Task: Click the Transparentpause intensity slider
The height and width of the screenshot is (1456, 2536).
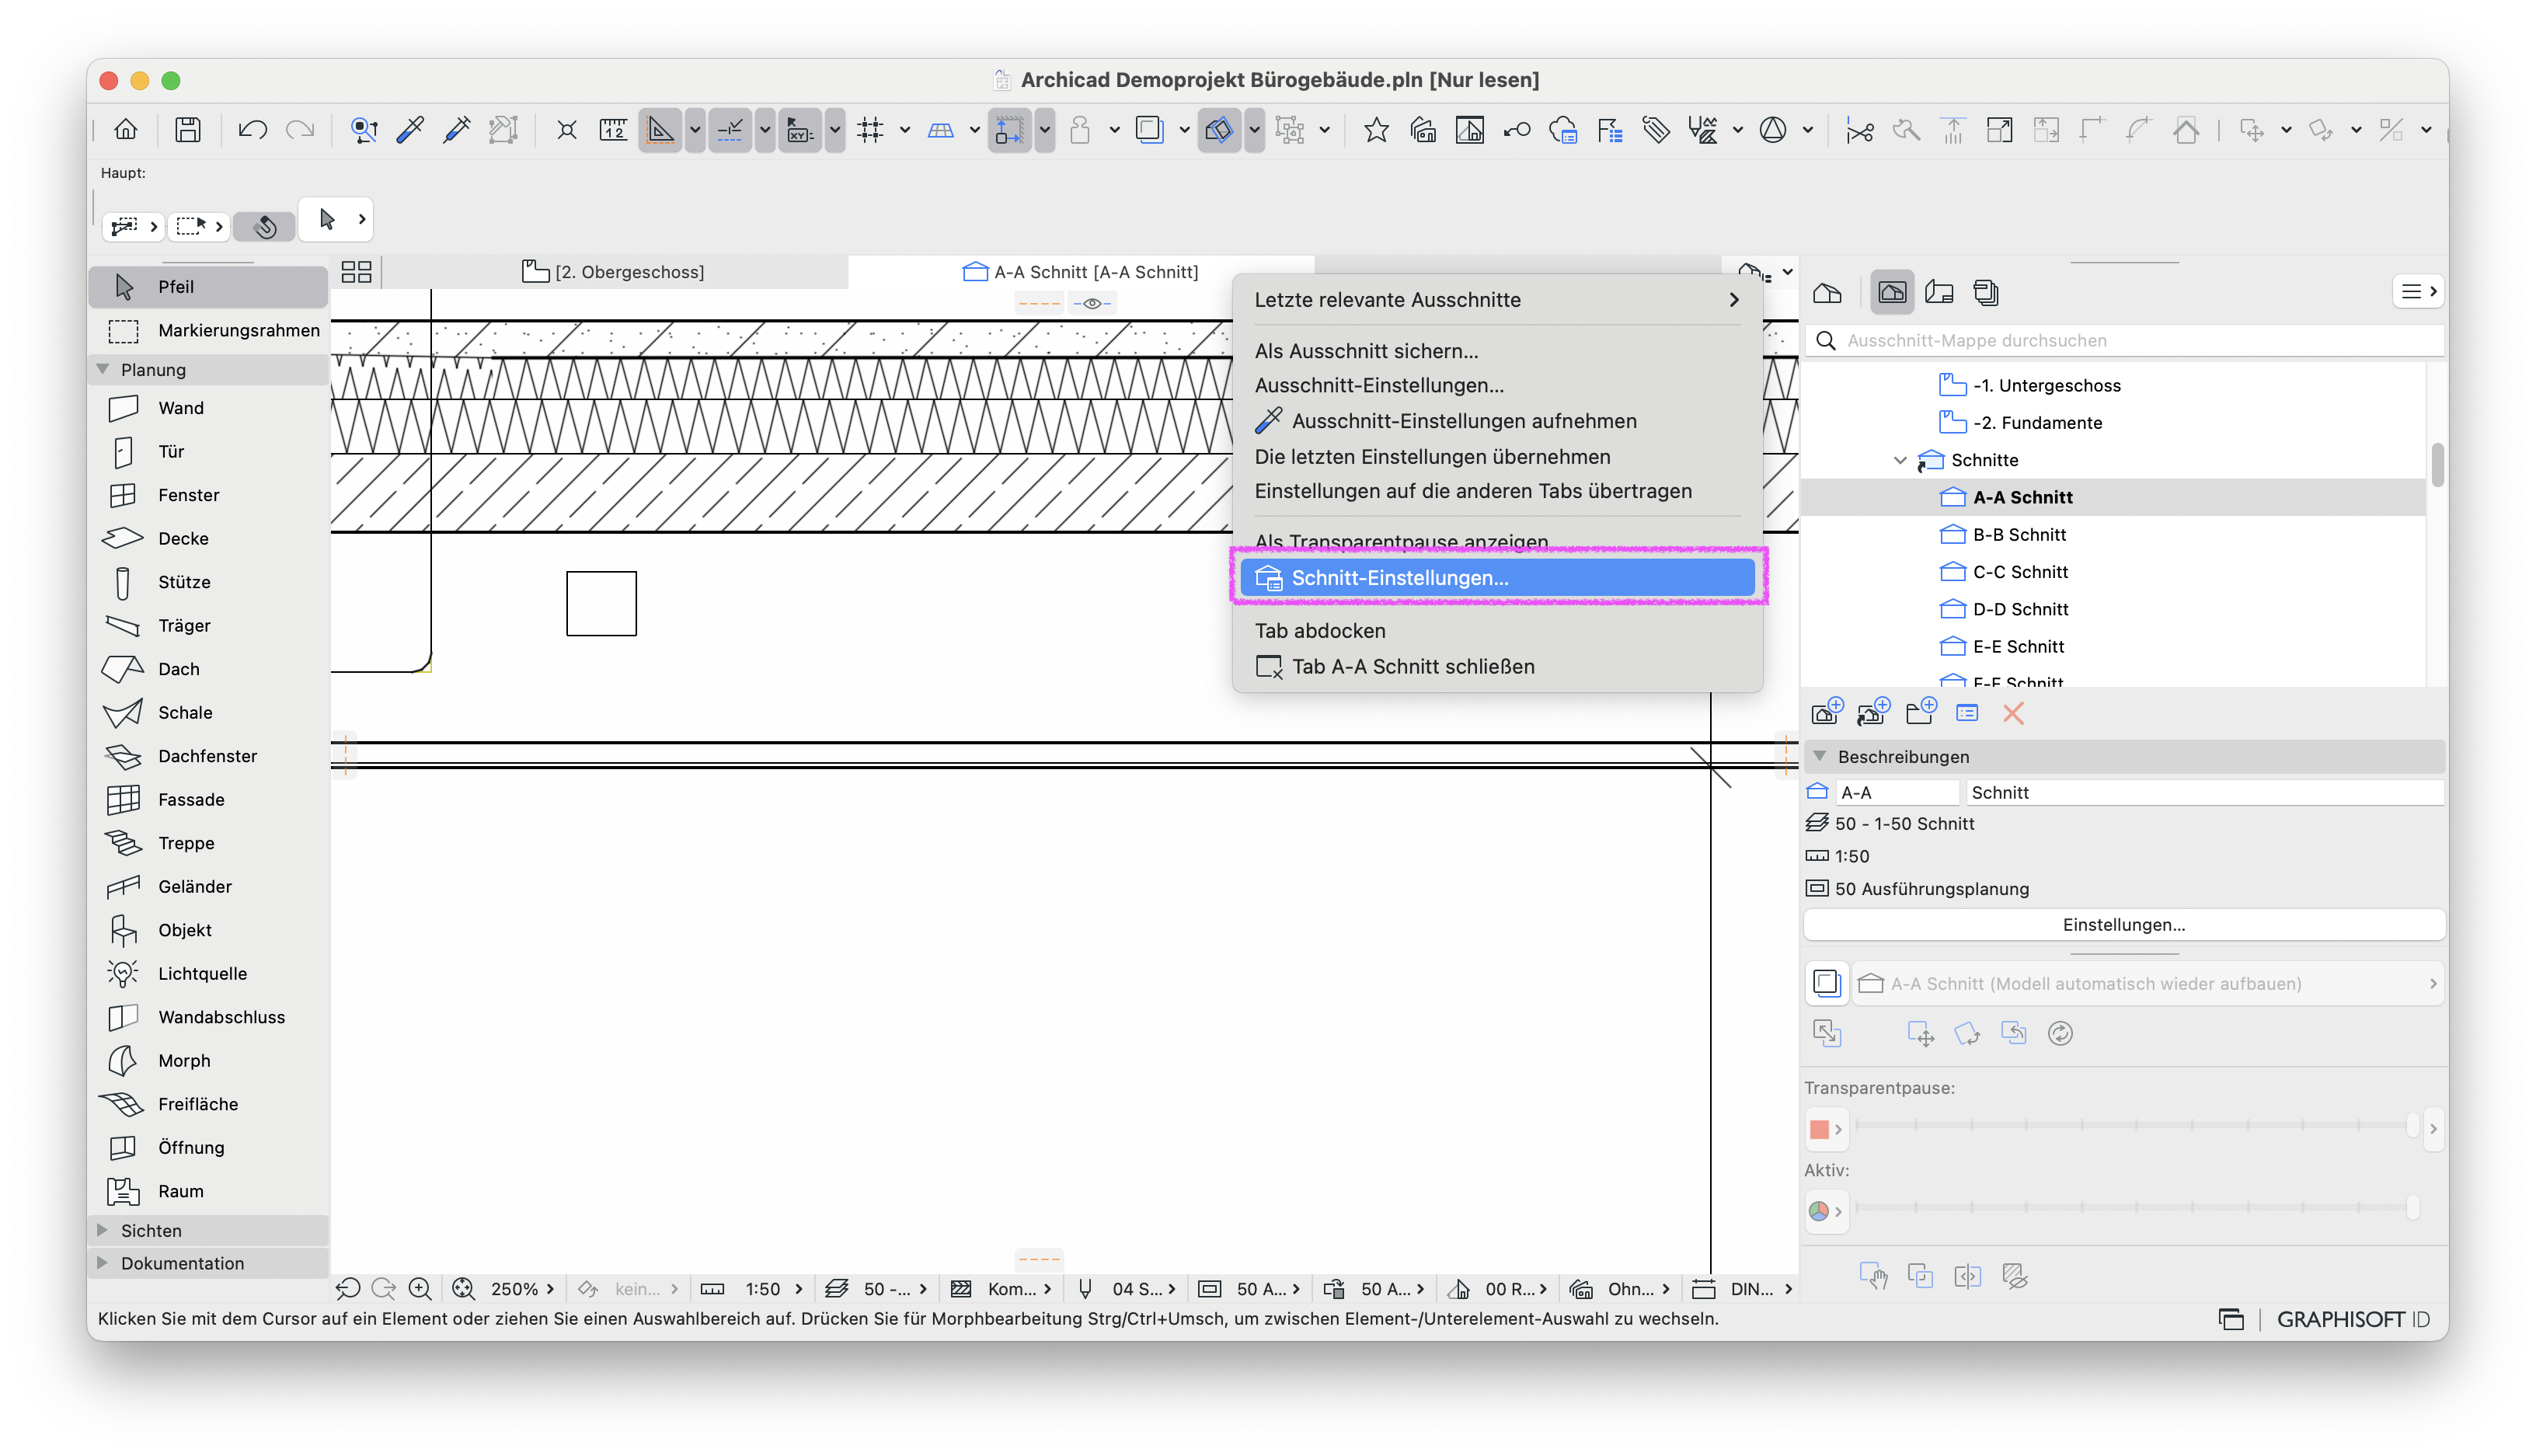Action: tap(2136, 1126)
